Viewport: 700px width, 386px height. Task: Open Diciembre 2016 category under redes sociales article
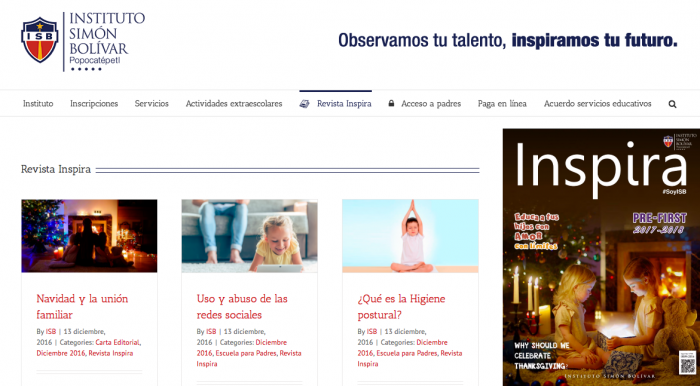[242, 348]
